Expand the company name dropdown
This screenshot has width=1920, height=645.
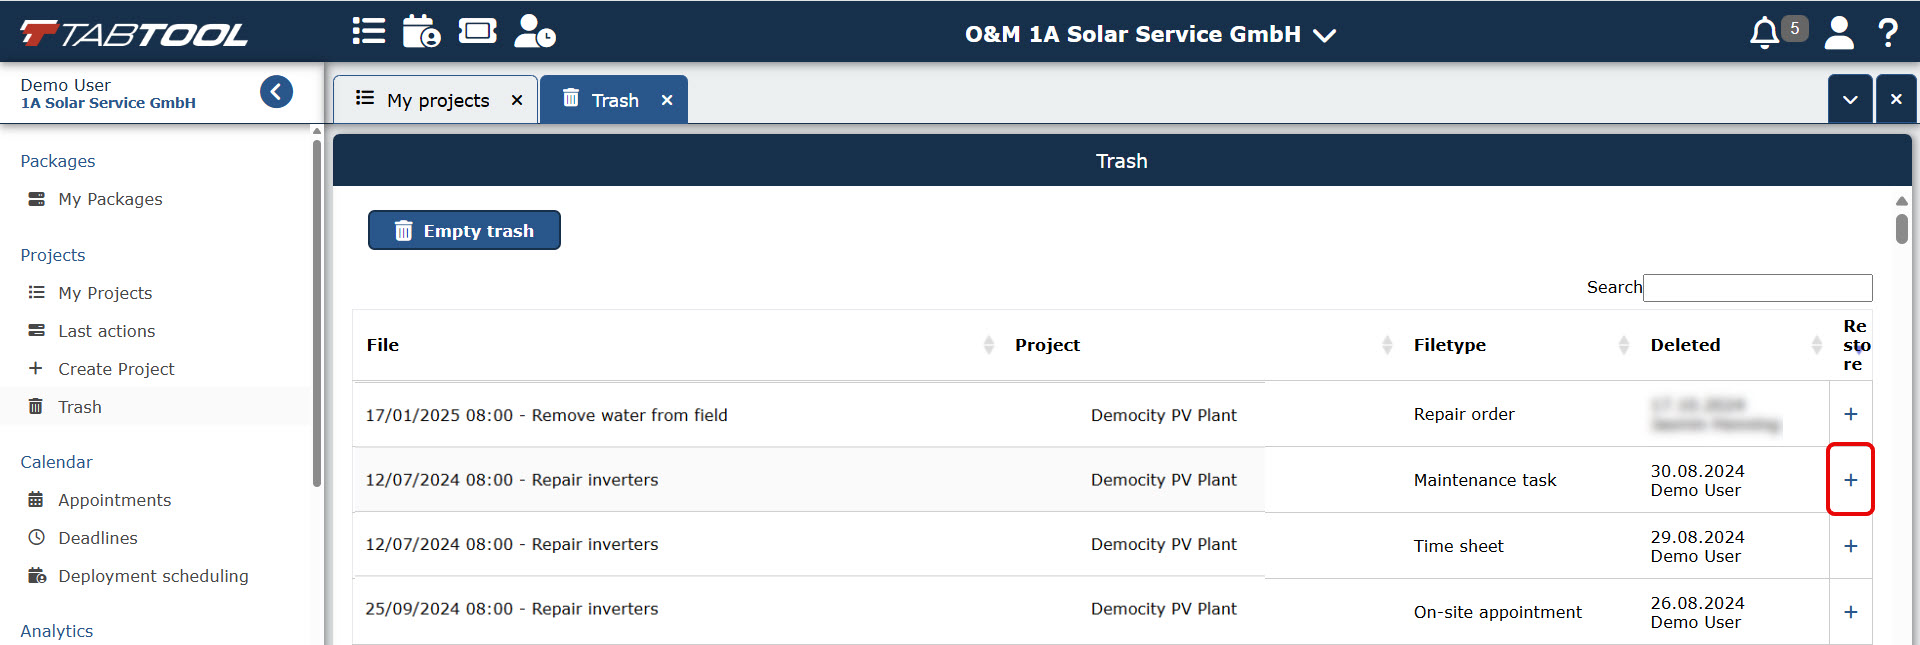(1150, 34)
